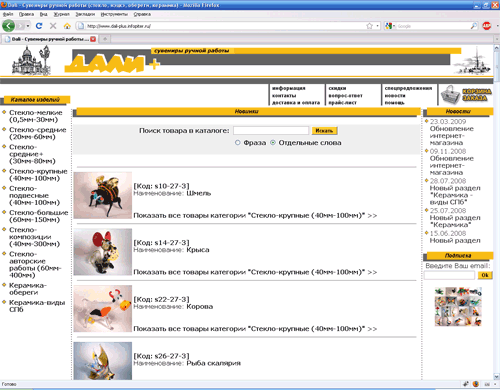
Task: Open the новости link in top menu
Action: [x=395, y=96]
